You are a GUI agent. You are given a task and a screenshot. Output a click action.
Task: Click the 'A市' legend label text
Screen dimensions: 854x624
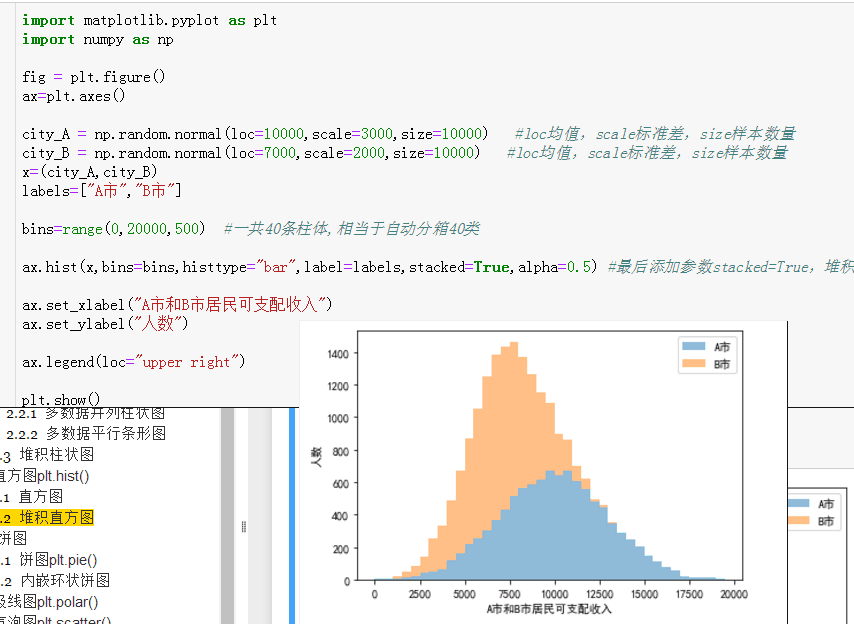(722, 347)
